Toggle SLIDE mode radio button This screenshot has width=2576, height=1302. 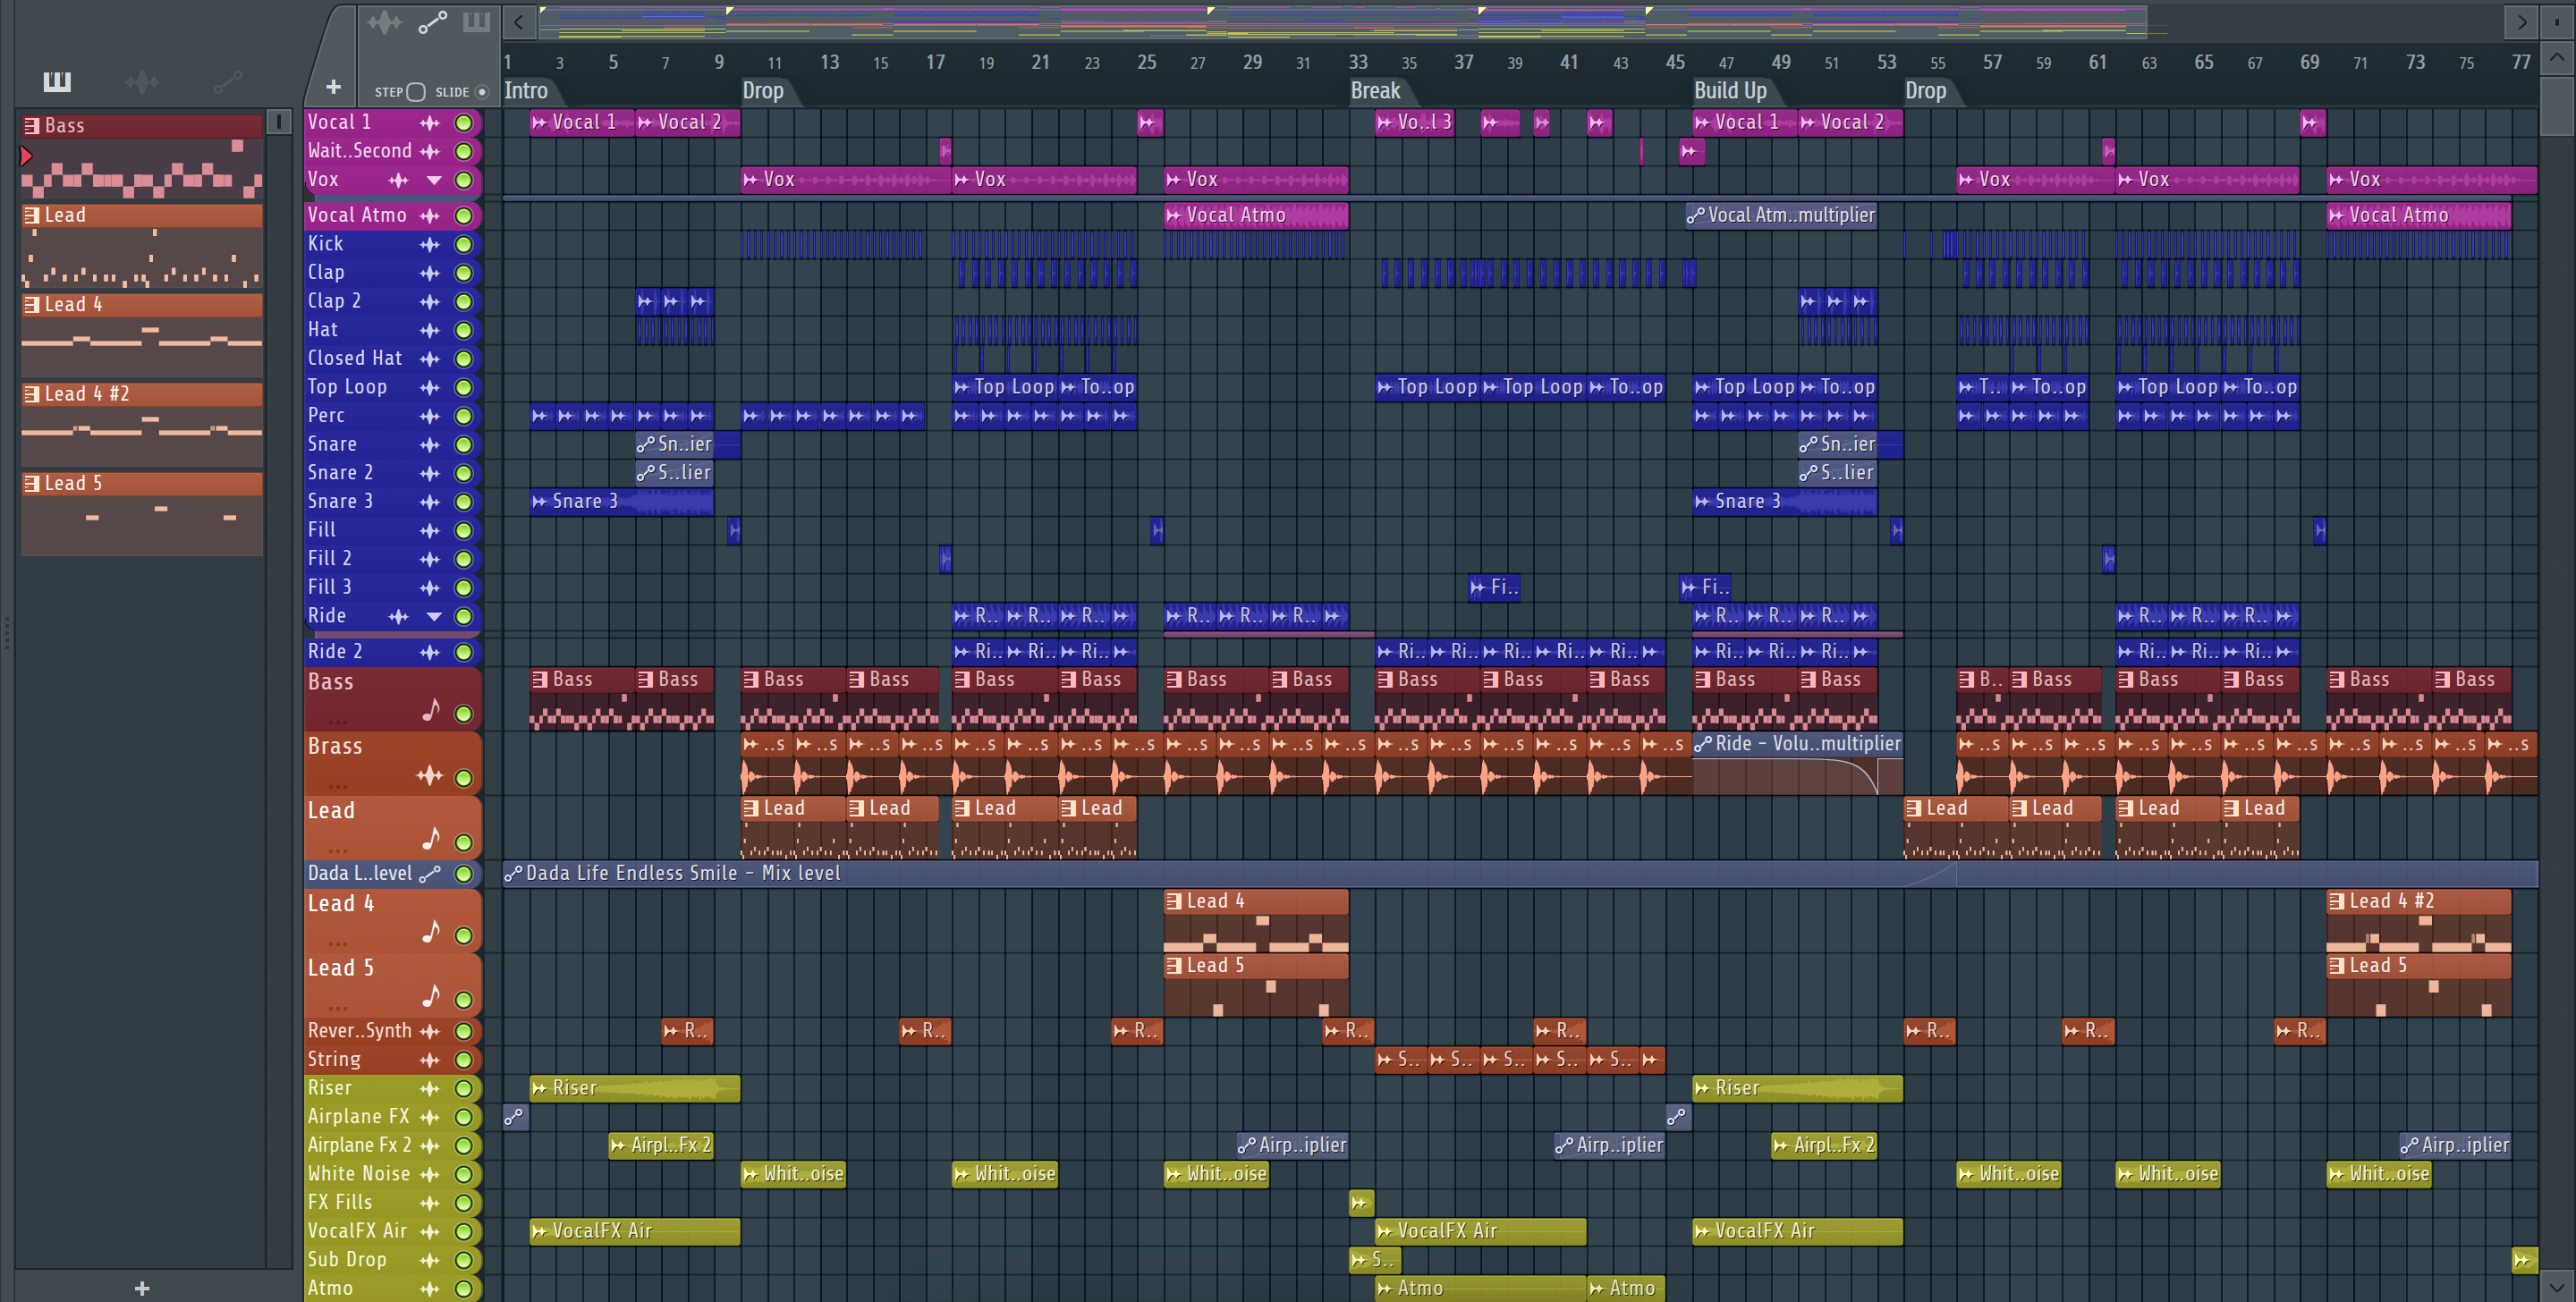click(482, 92)
